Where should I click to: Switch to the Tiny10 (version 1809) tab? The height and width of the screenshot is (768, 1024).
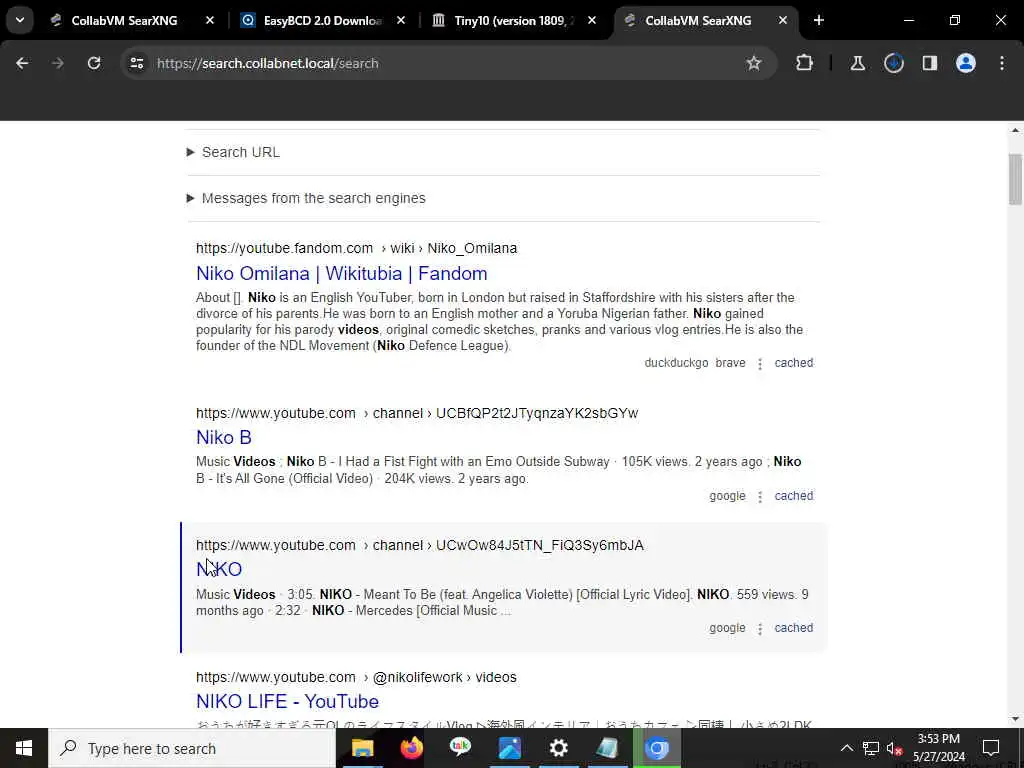(x=514, y=20)
